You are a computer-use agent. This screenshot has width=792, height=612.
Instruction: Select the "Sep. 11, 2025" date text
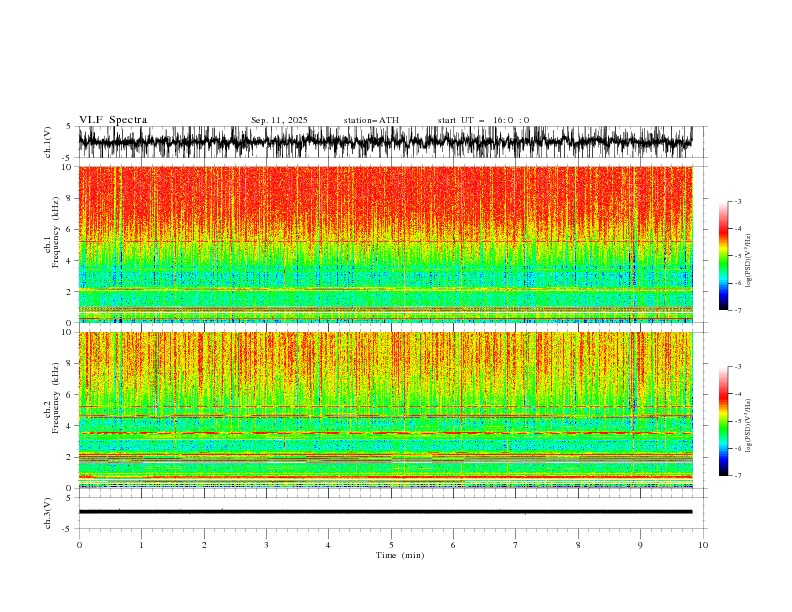click(x=279, y=120)
